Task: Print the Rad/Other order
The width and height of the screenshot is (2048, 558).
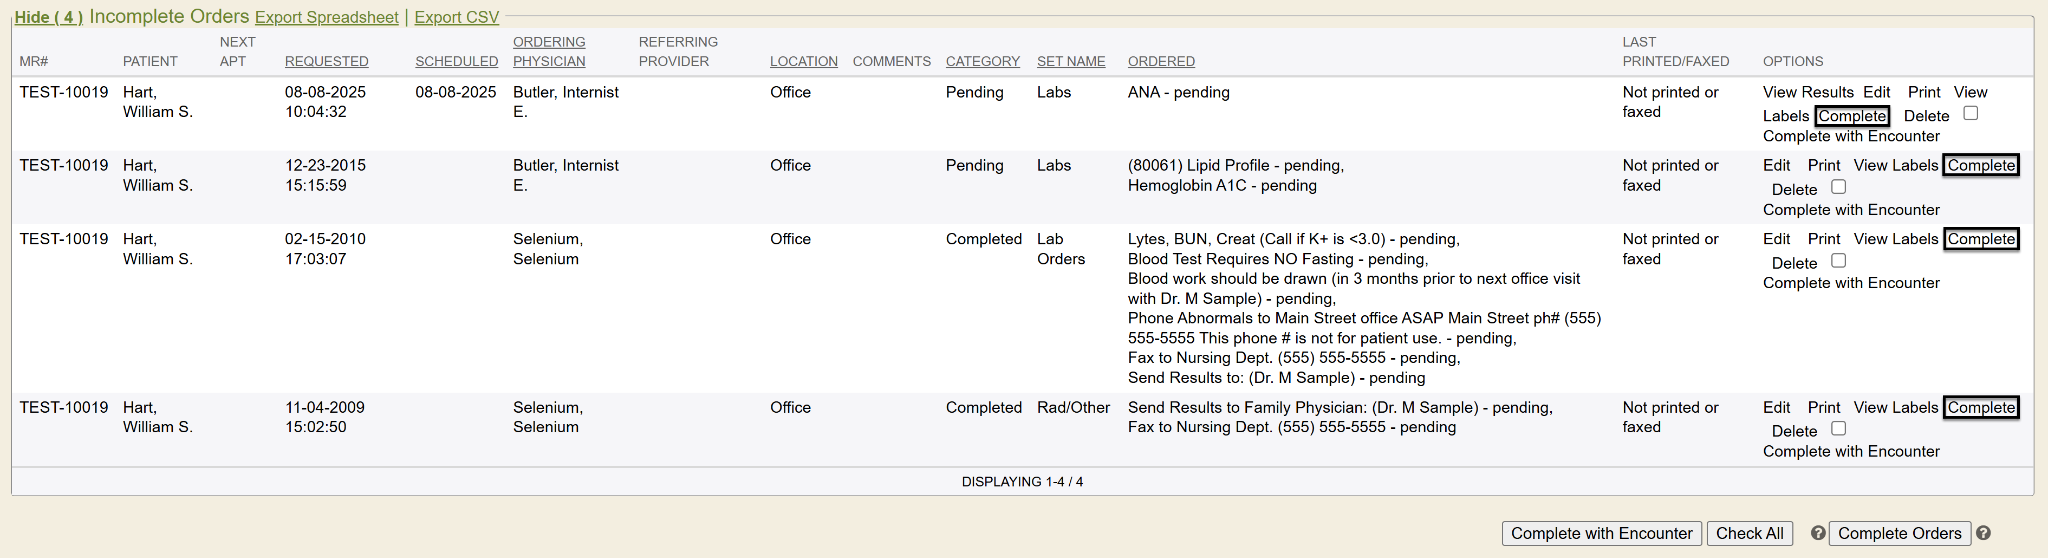Action: (1823, 407)
